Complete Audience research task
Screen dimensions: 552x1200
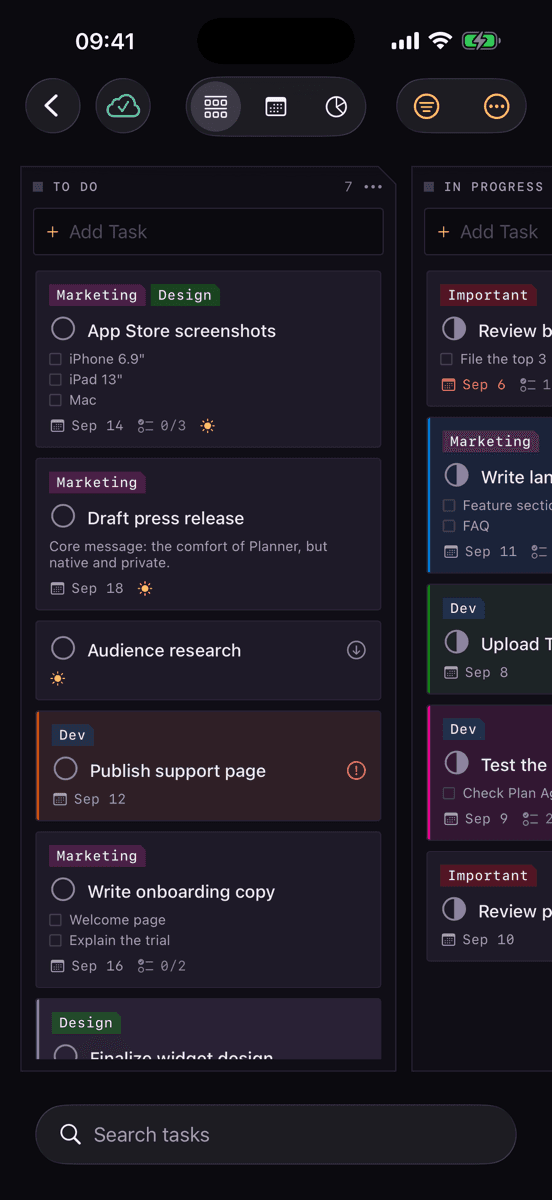pos(63,648)
